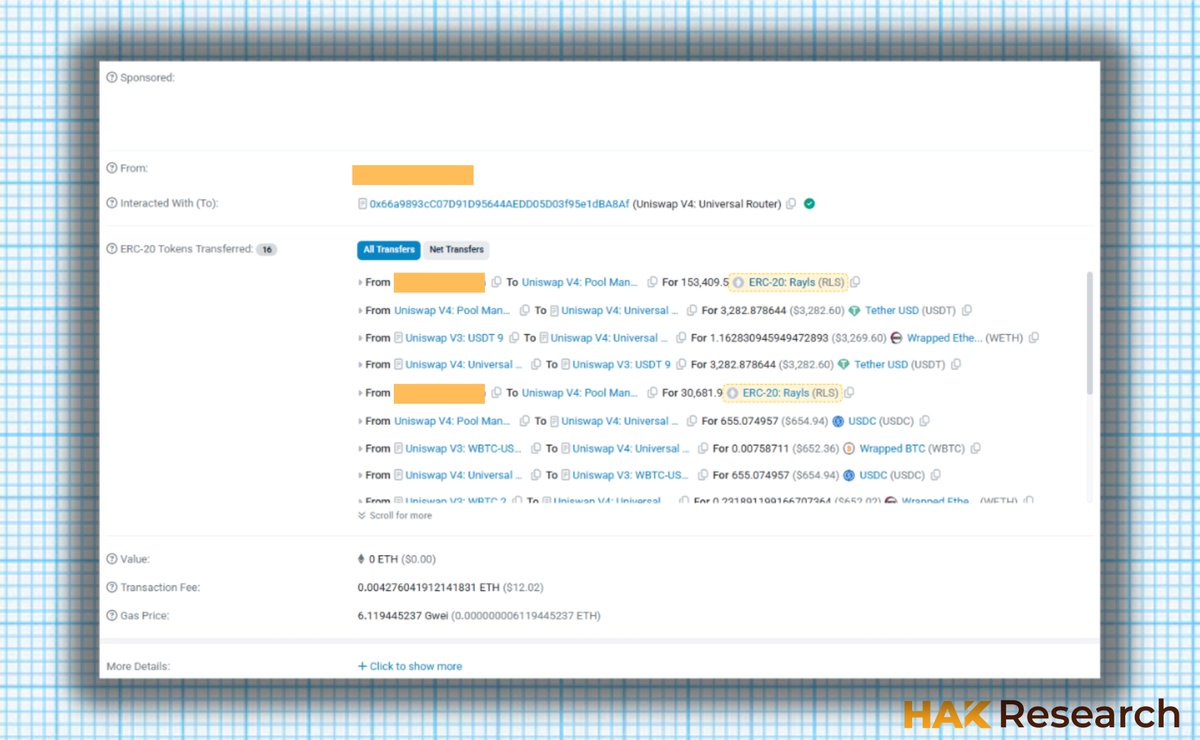Viewport: 1200px width, 740px height.
Task: Switch to the Net Transfers tab
Action: pyautogui.click(x=457, y=250)
